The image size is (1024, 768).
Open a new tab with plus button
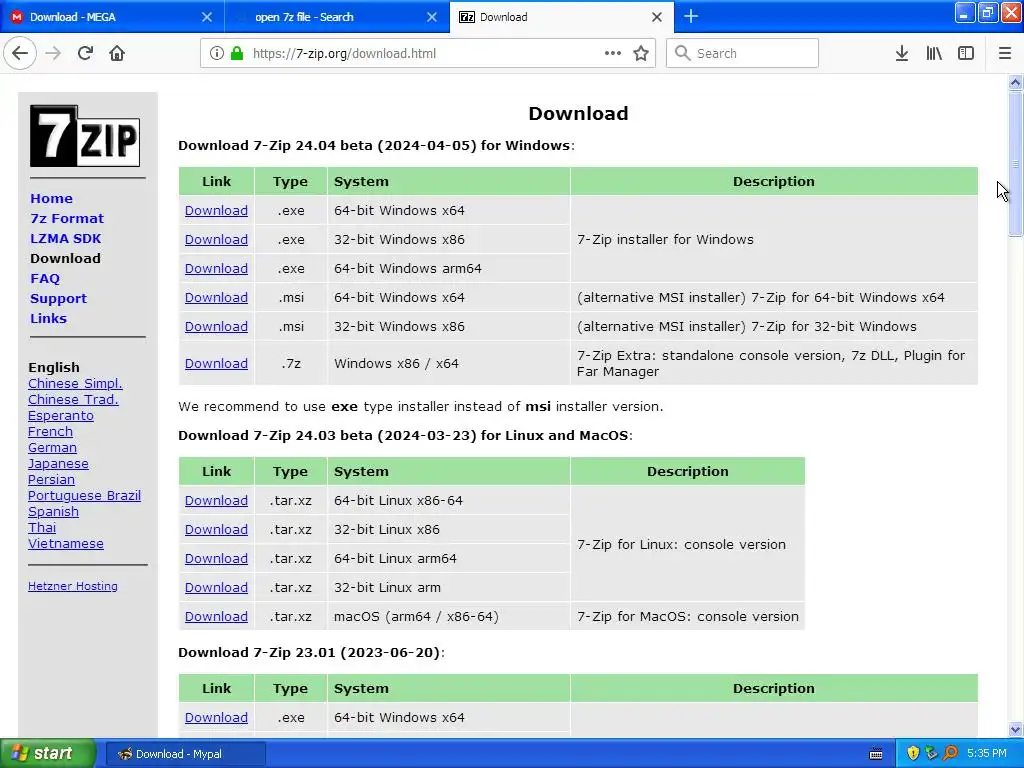point(691,17)
